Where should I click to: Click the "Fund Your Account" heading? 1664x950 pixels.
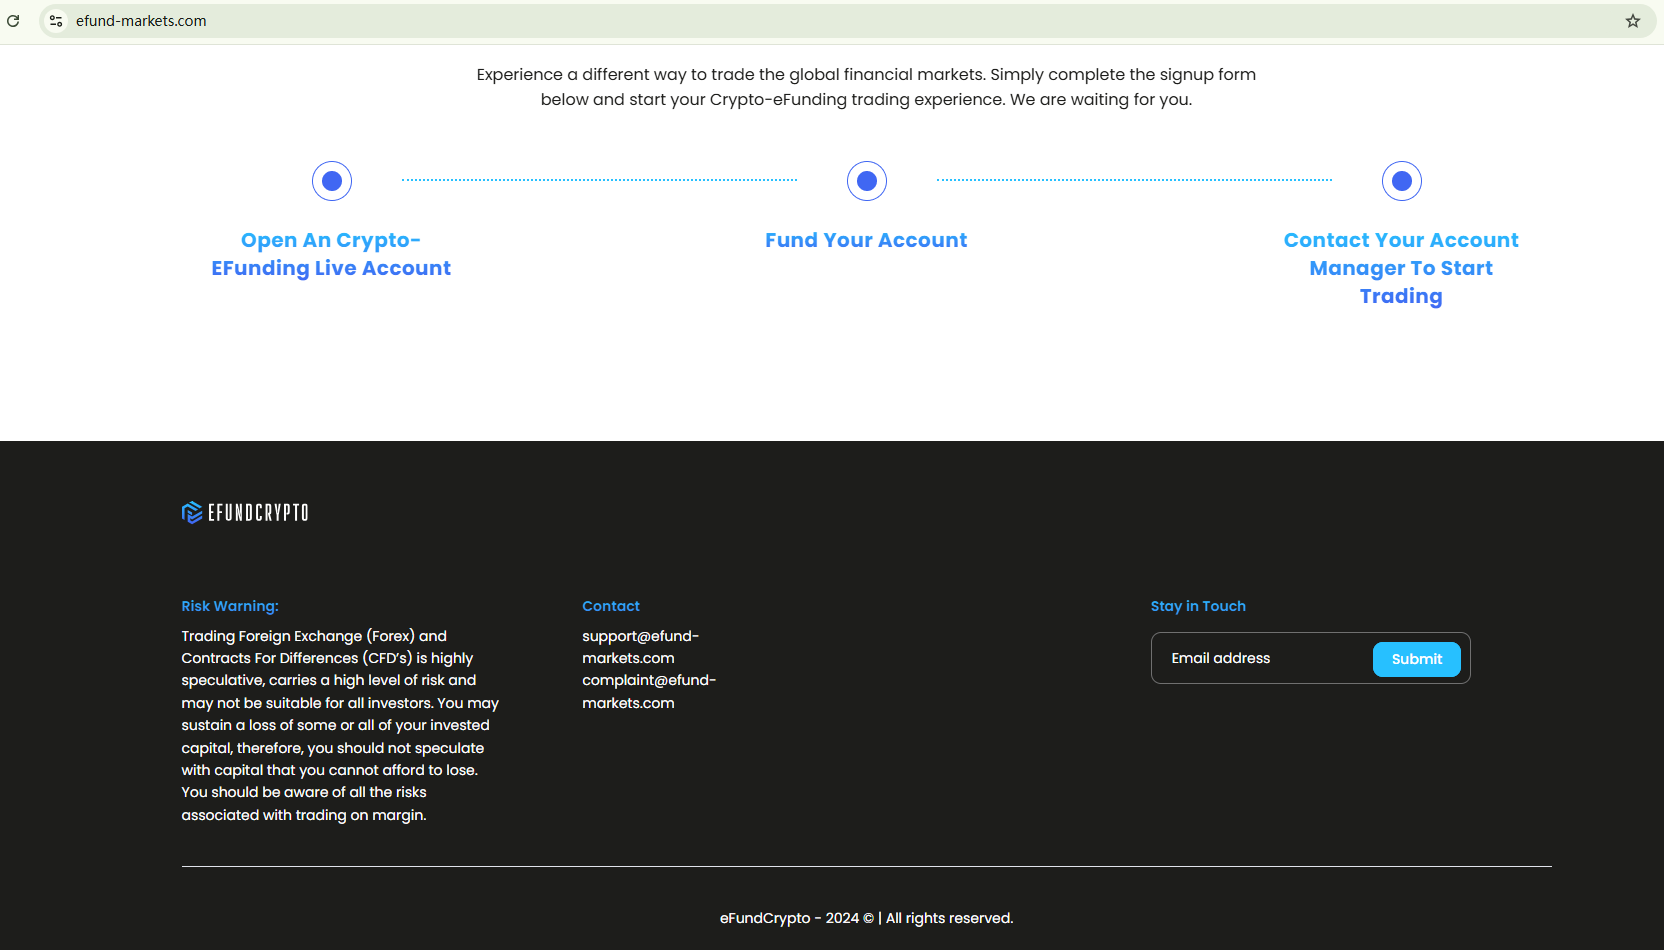[x=866, y=240]
